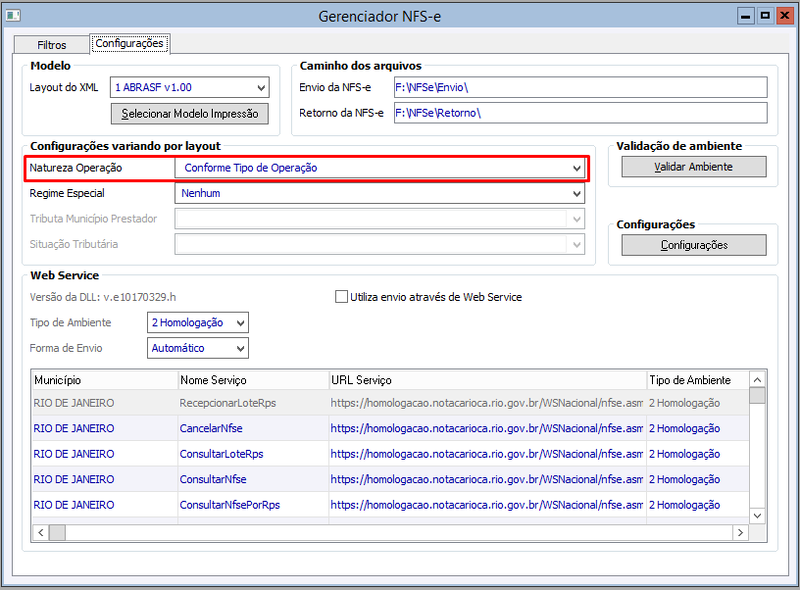Click the URL cell of the CancelarNfse row
Screen dimensions: 800x590
coord(487,428)
